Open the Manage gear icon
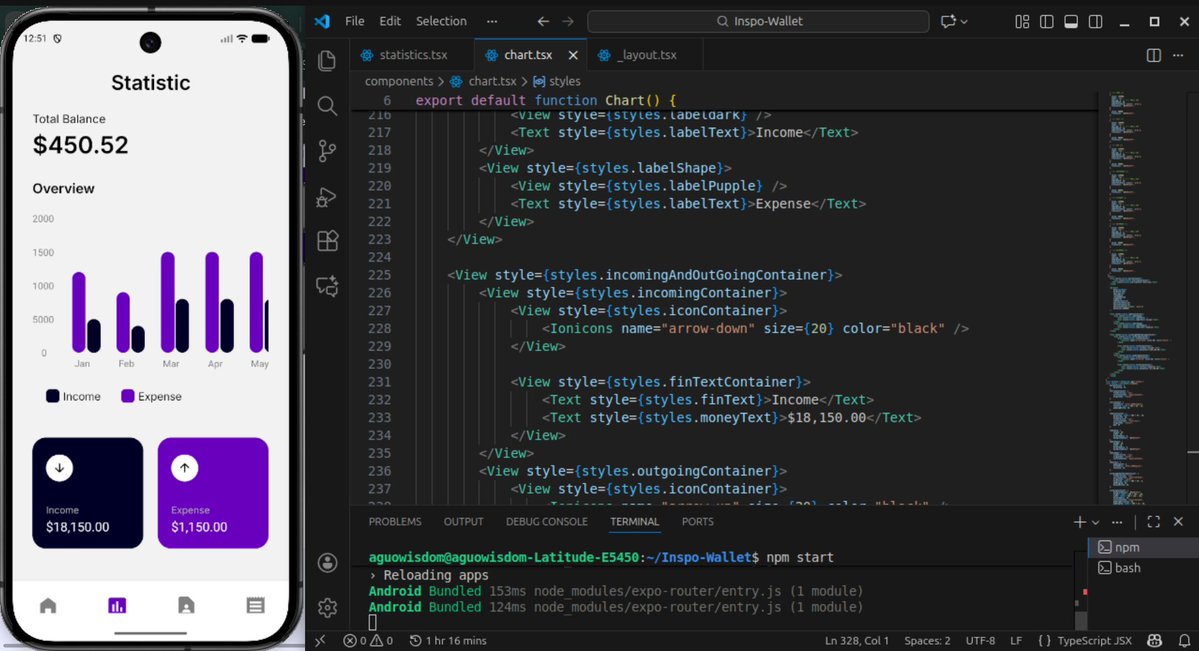 click(327, 607)
